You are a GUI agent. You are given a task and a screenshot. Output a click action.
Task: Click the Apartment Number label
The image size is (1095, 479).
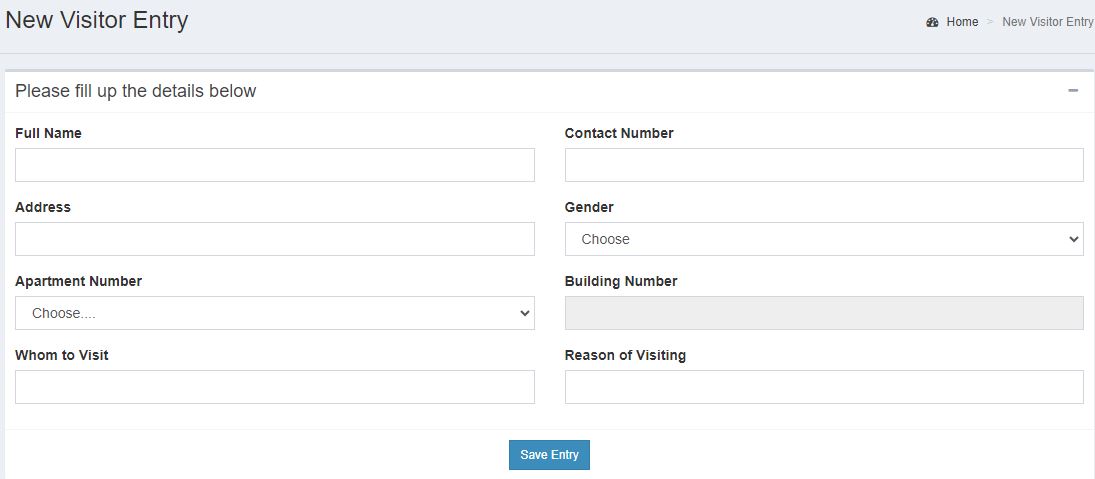pyautogui.click(x=78, y=281)
